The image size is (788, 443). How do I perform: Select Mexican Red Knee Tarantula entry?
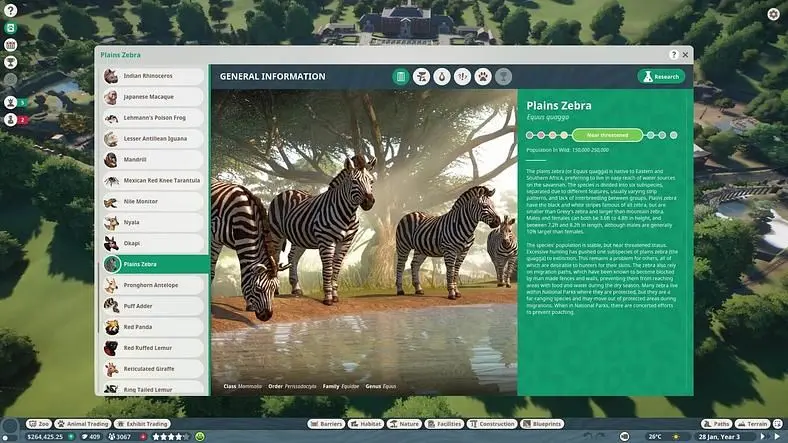point(153,180)
